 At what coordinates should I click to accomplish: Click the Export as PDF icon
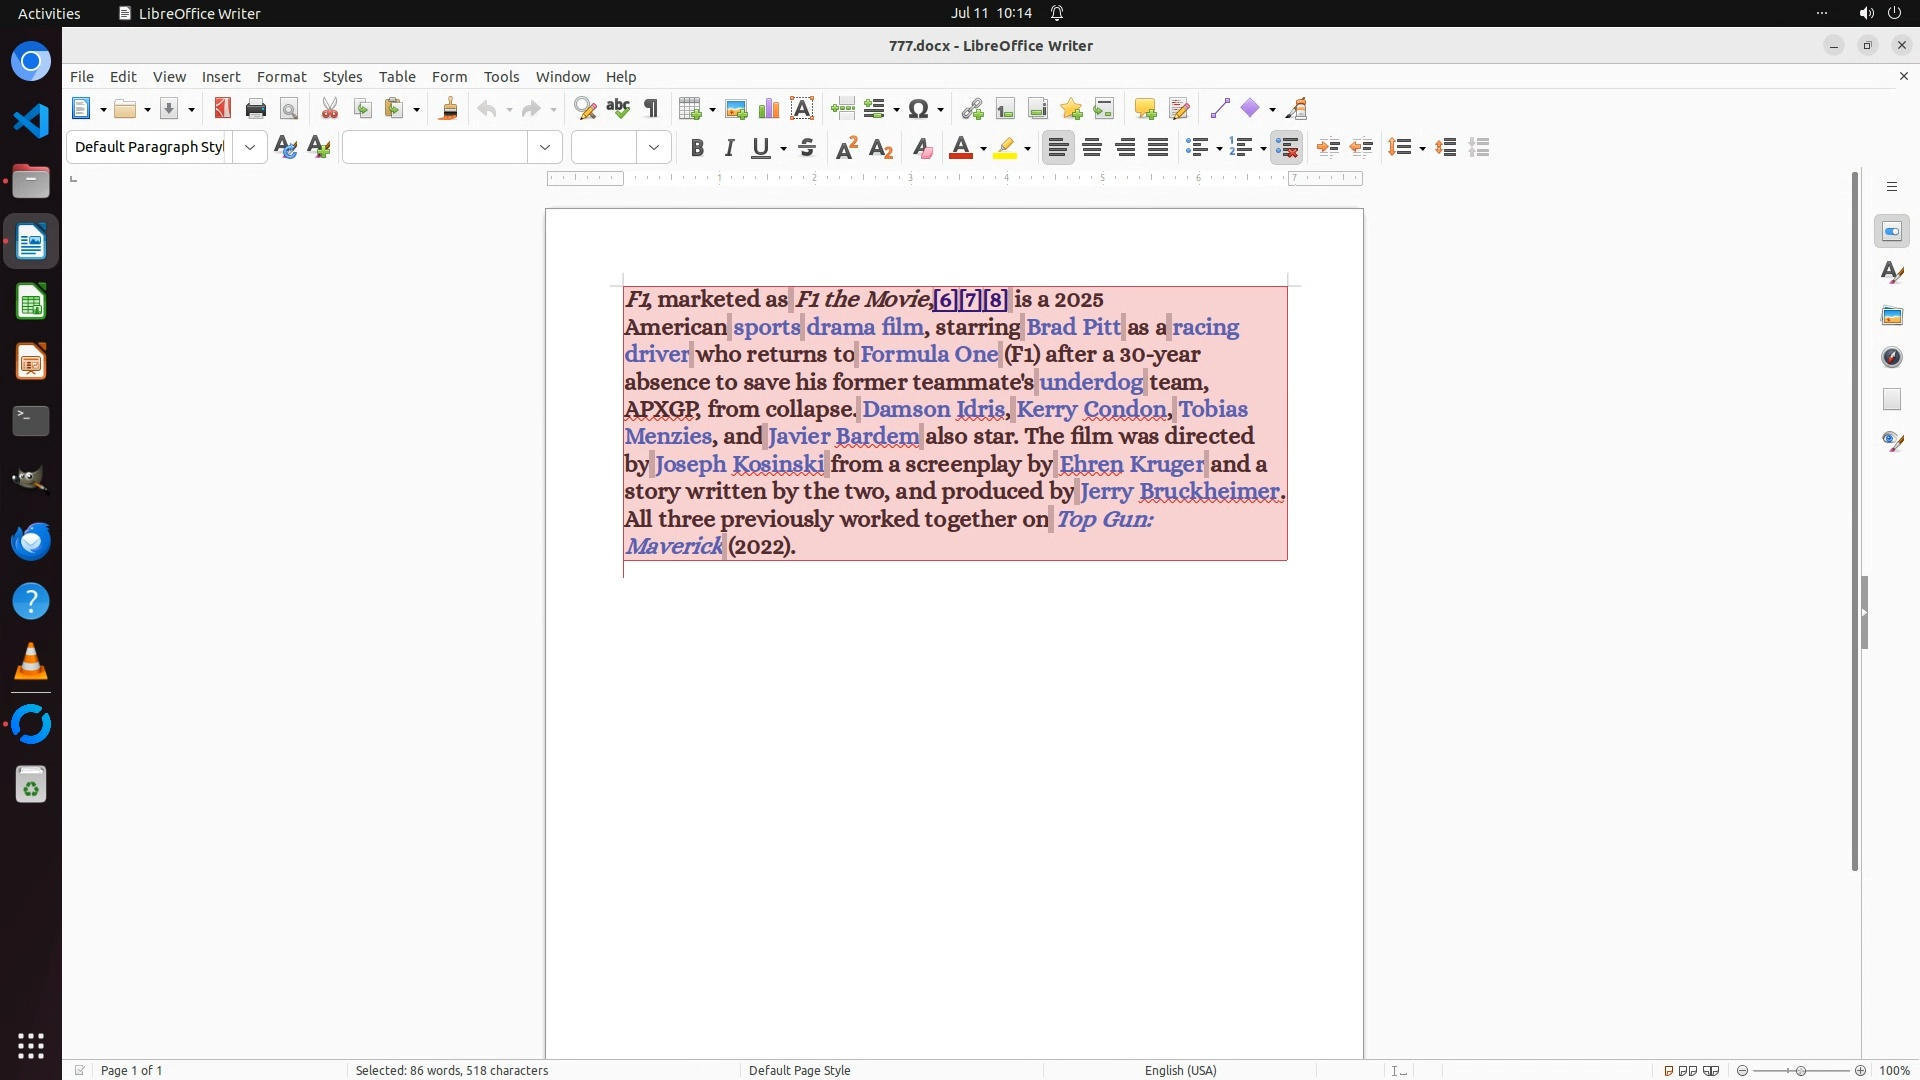[x=222, y=109]
